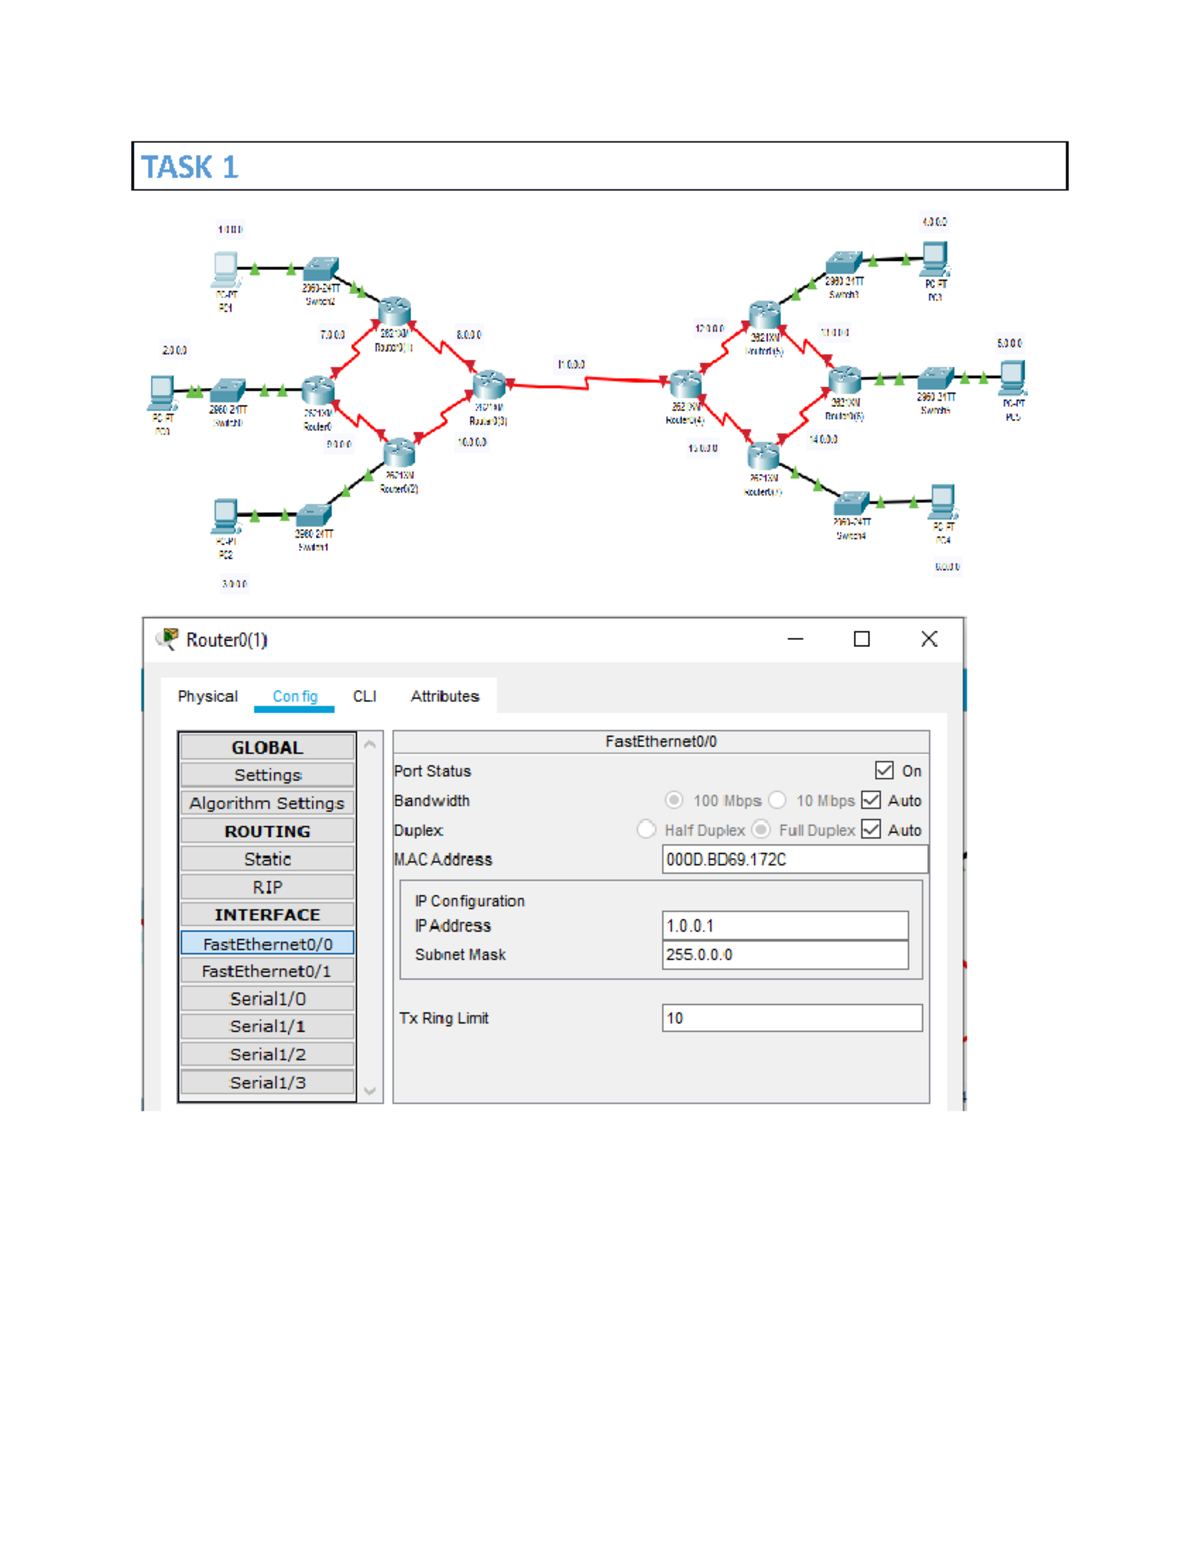The image size is (1200, 1553).
Task: Click the up arrow above GLOBAL section
Action: [x=368, y=742]
